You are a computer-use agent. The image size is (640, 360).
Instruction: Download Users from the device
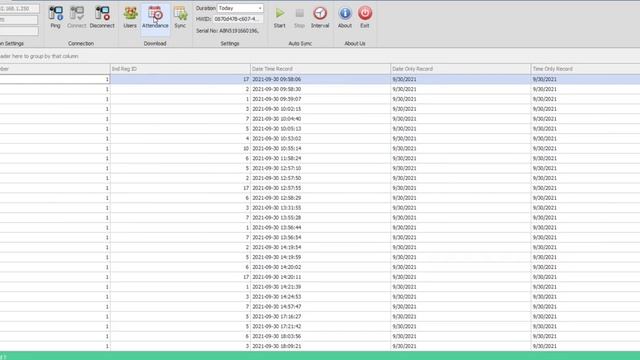coord(130,17)
